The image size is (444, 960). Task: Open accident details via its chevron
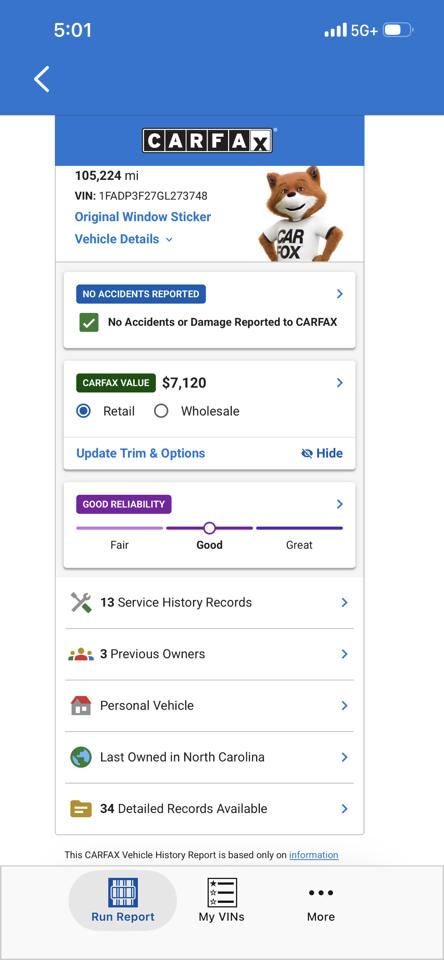340,294
